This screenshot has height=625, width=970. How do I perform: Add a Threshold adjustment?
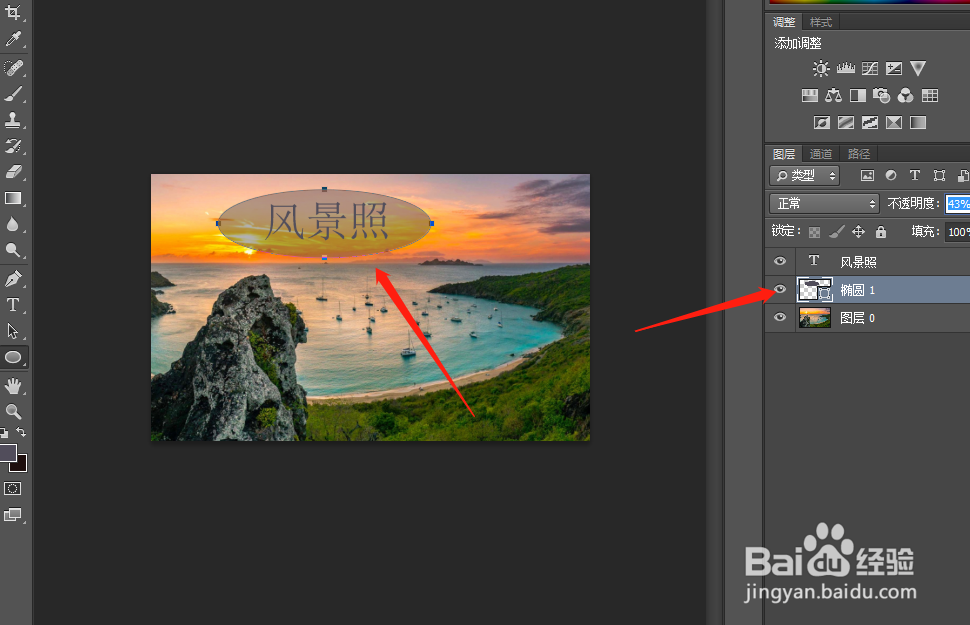870,123
